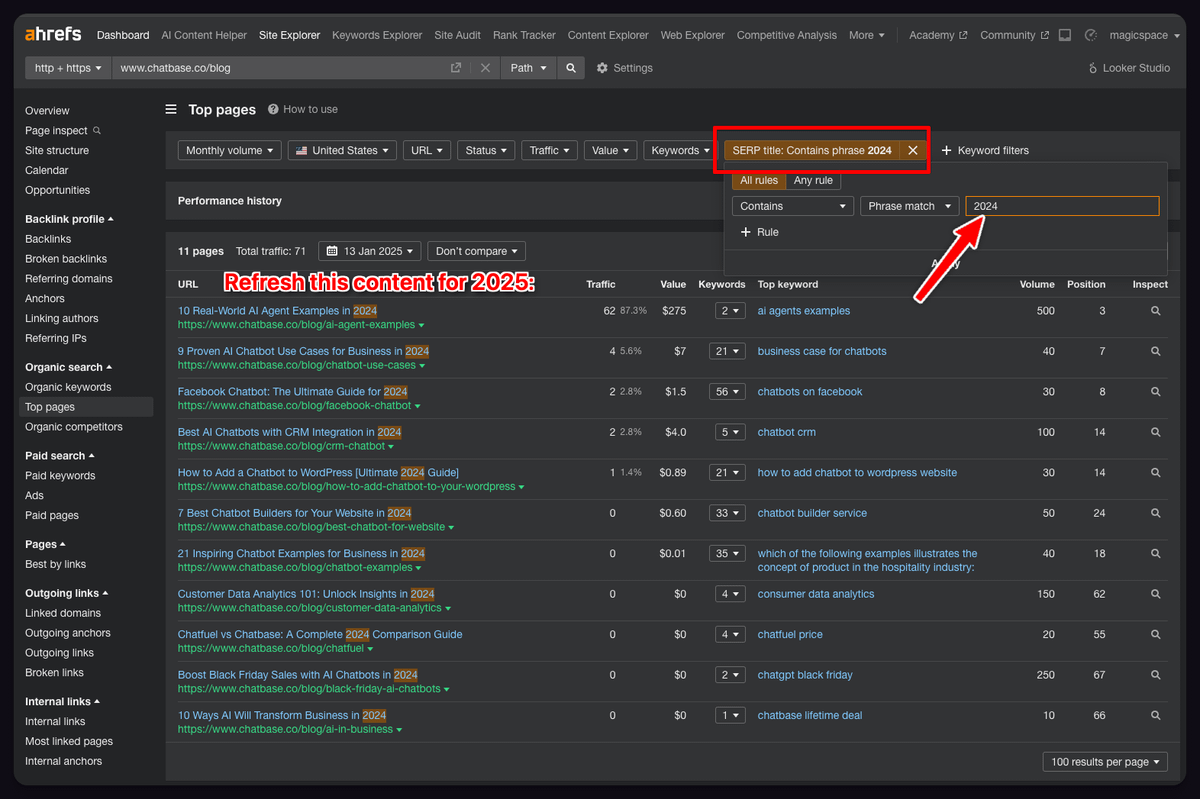
Task: Open Organic keywords in the sidebar
Action: 68,387
